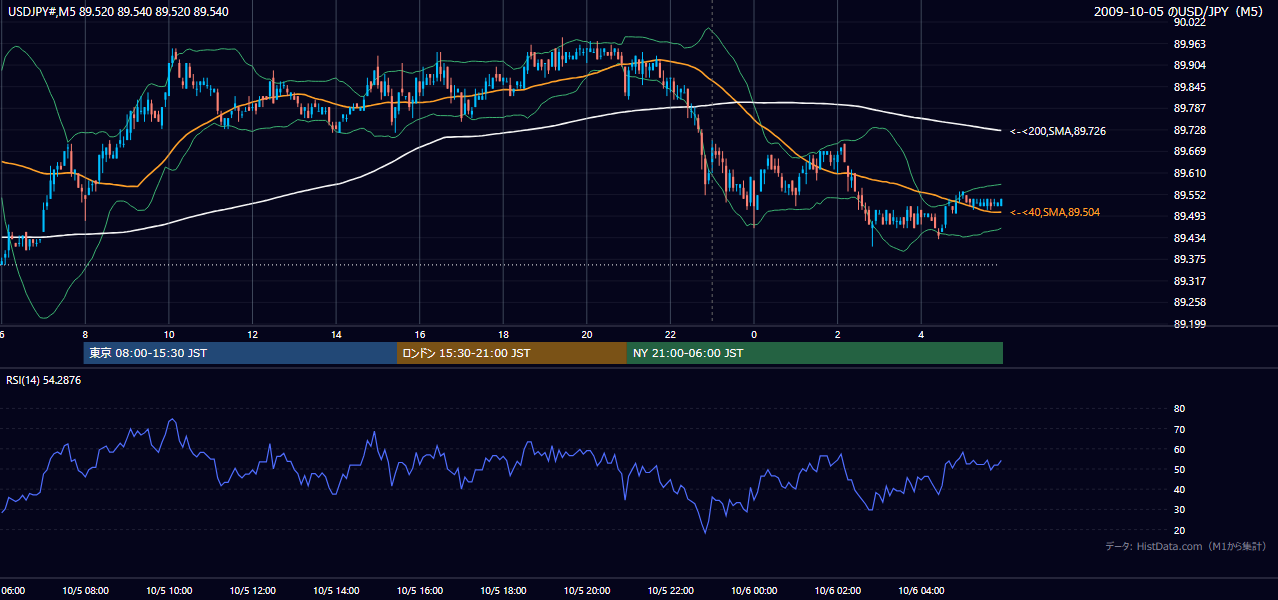
Task: Click the RSI scale value 30
Action: point(1179,510)
